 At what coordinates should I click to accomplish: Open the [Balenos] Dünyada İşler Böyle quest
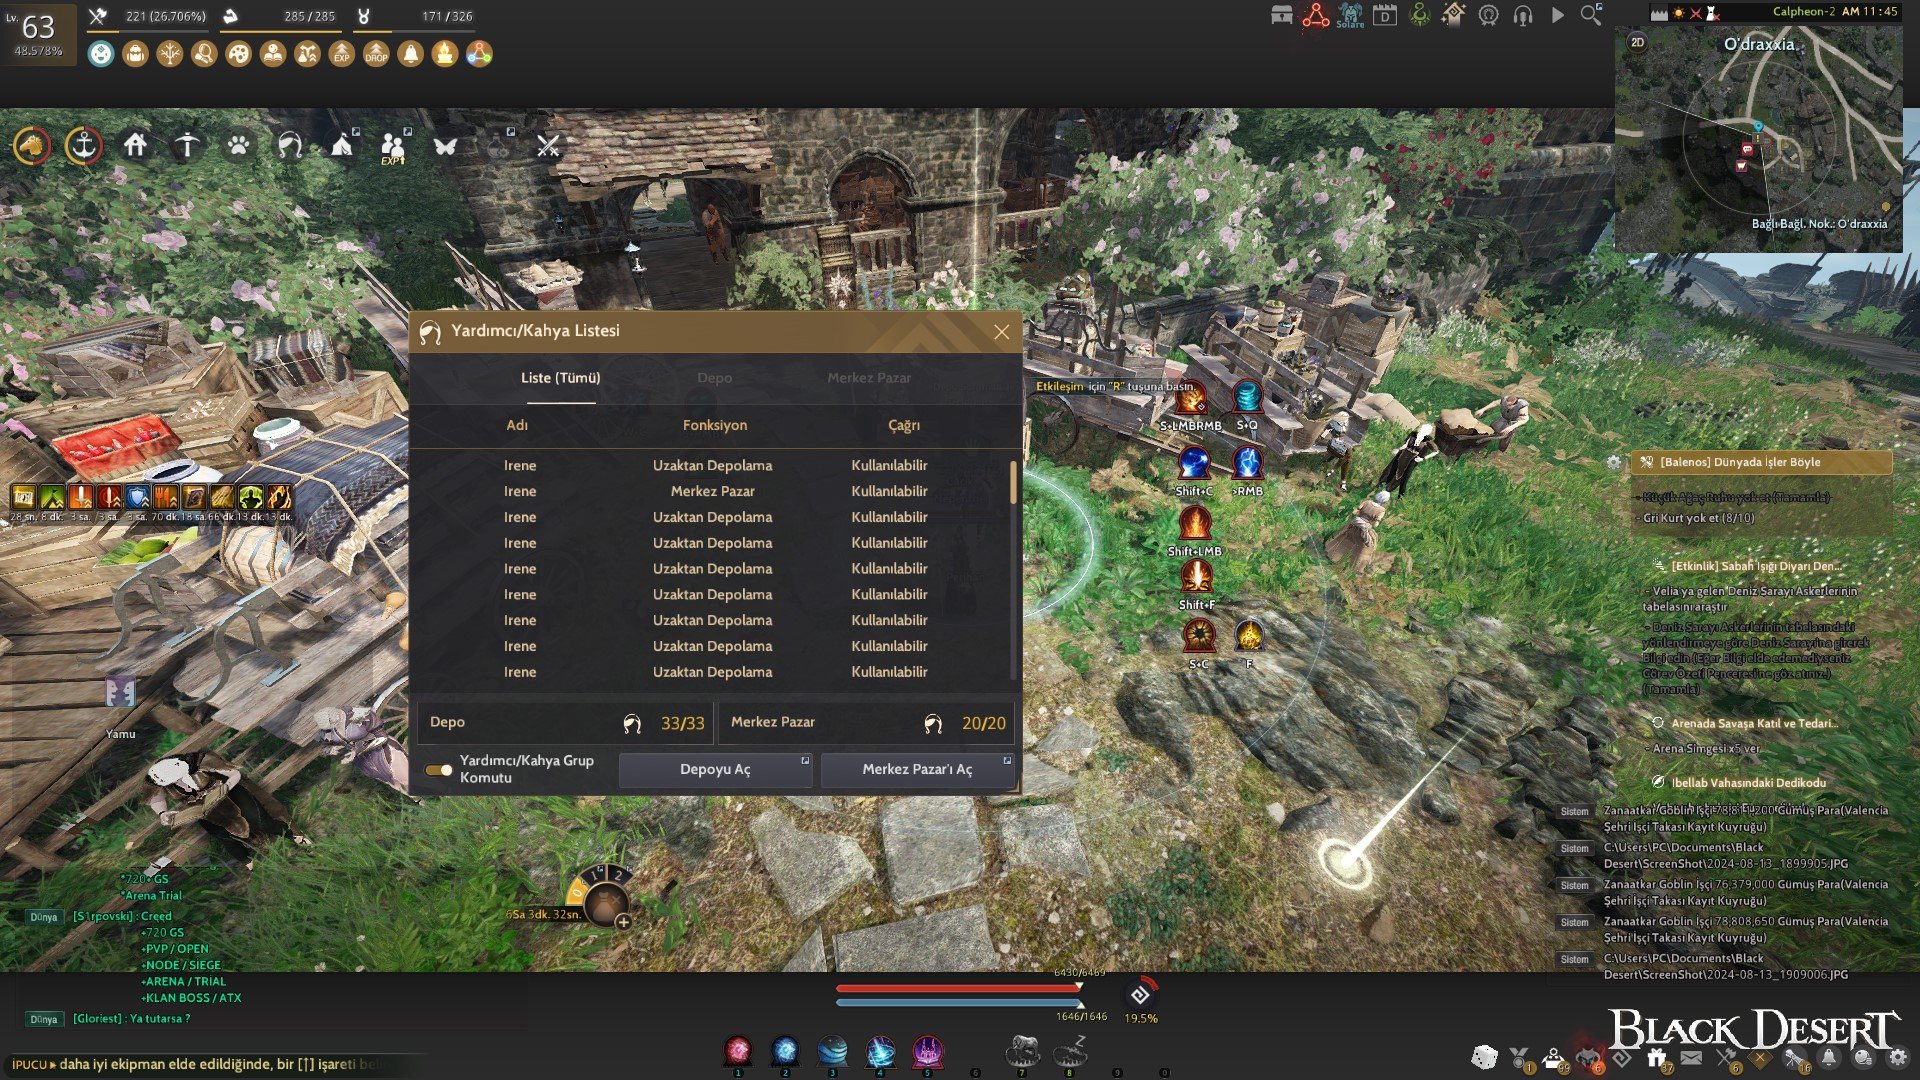[1762, 462]
